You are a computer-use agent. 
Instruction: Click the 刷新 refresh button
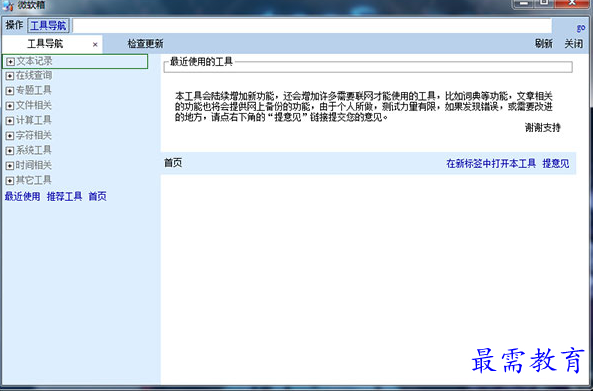point(543,44)
